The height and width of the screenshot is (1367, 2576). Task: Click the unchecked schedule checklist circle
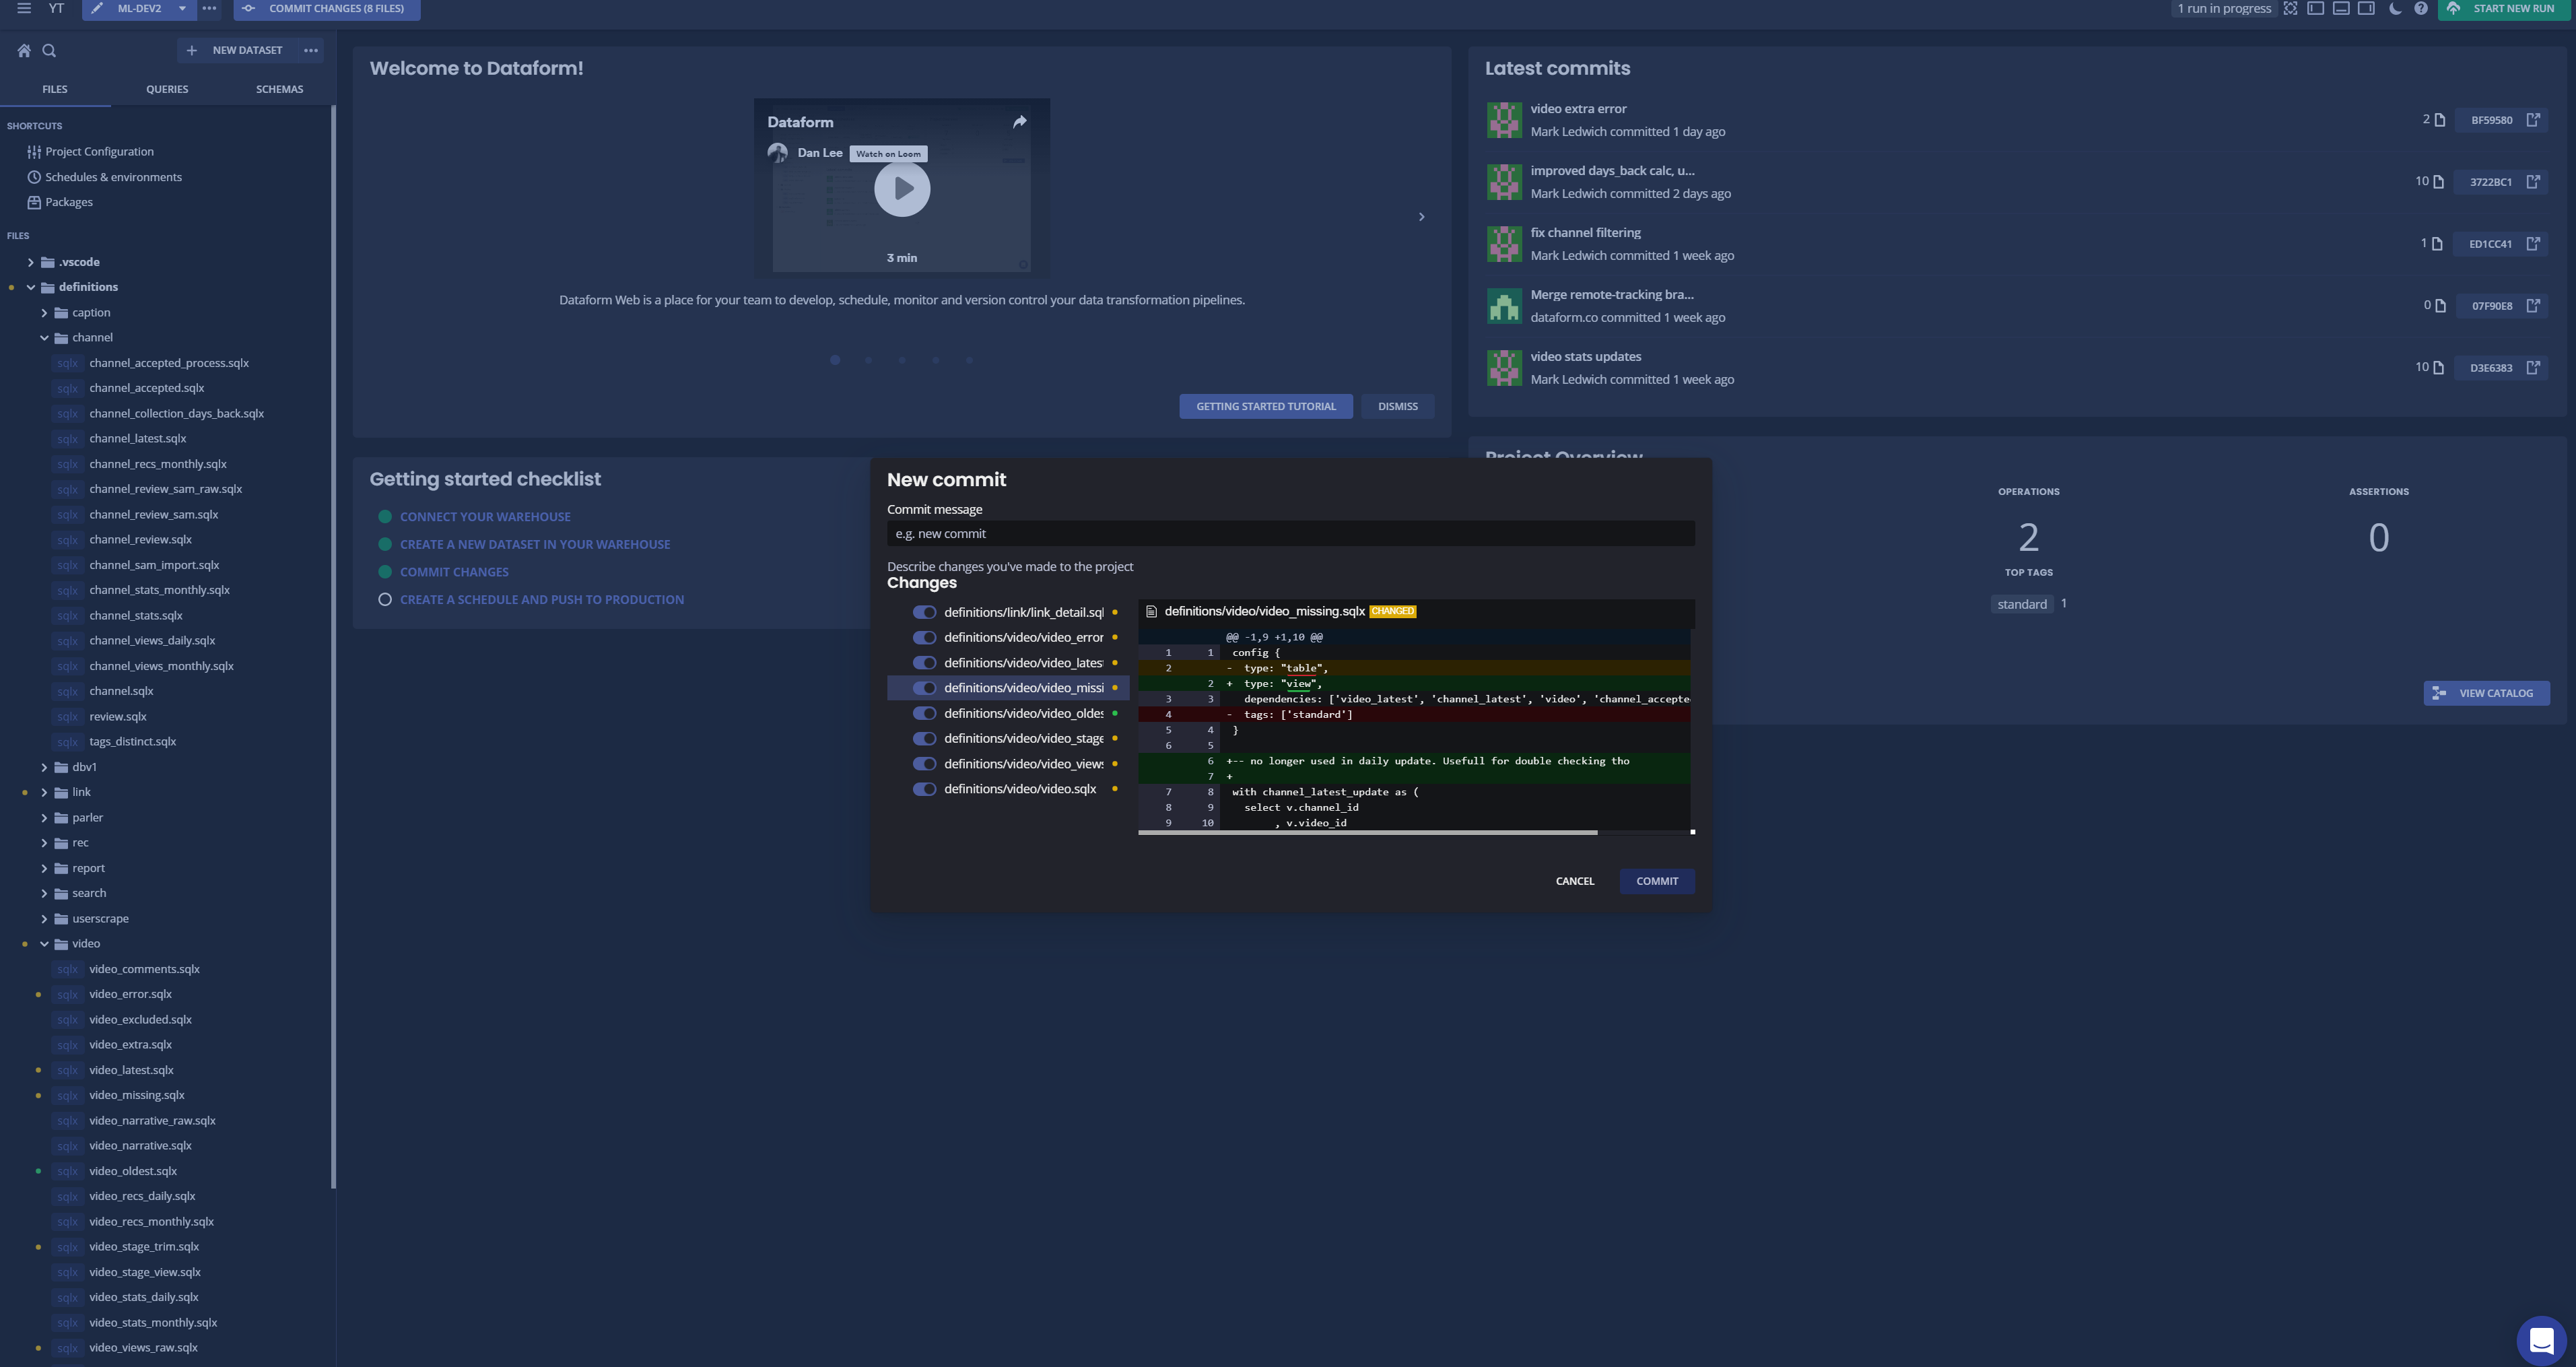[x=385, y=600]
